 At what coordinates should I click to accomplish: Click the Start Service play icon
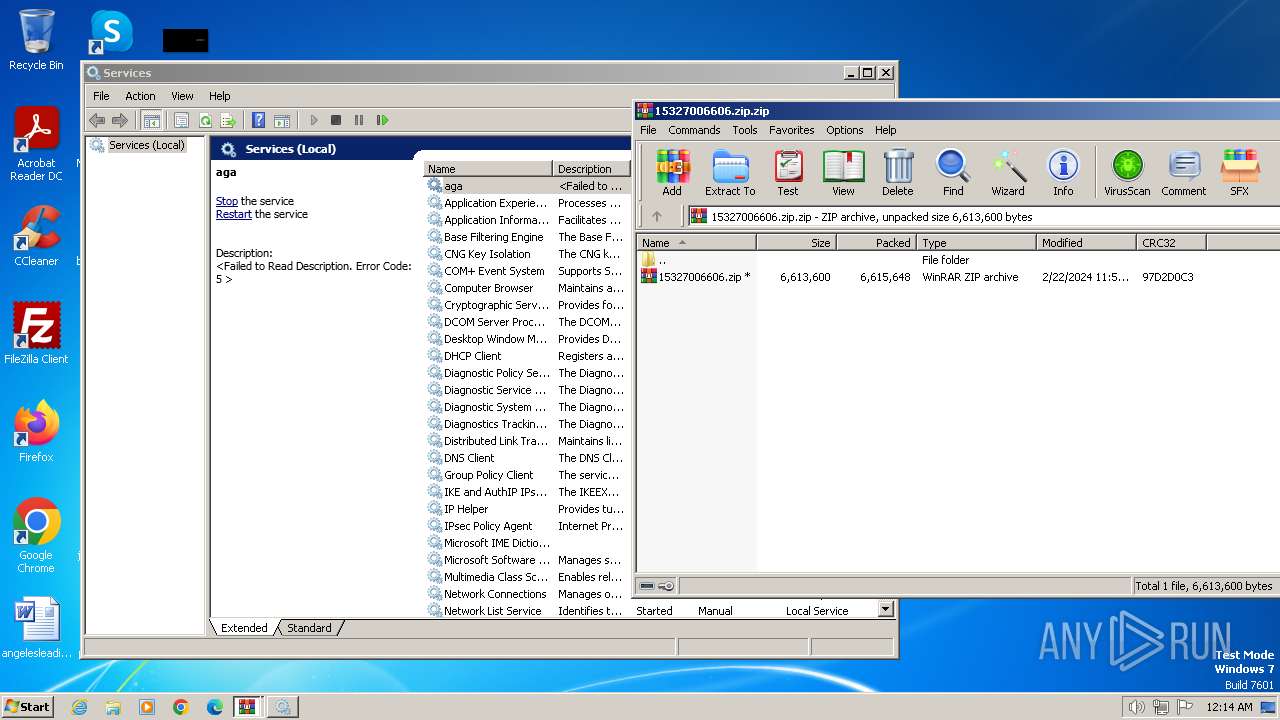point(314,120)
